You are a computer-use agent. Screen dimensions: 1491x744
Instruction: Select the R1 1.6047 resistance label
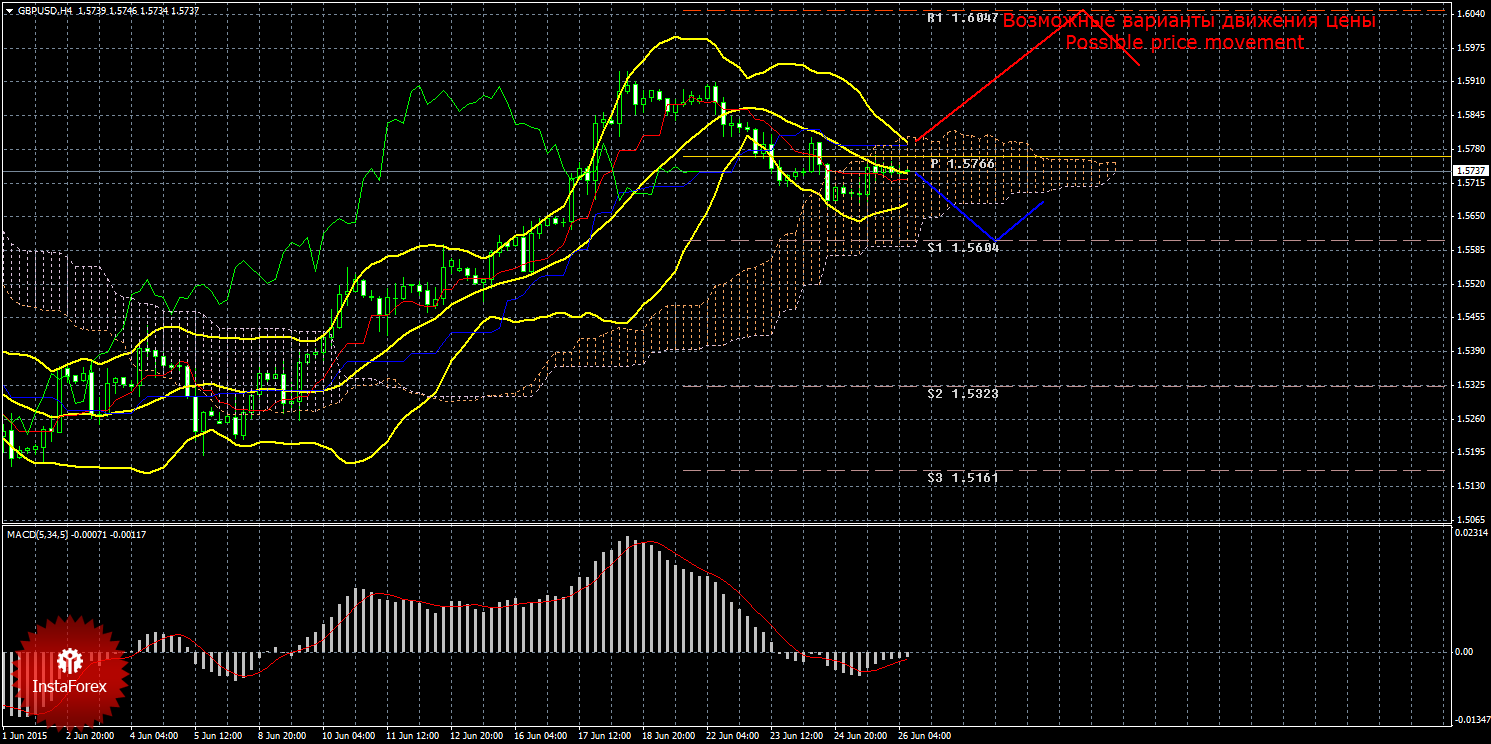(962, 18)
